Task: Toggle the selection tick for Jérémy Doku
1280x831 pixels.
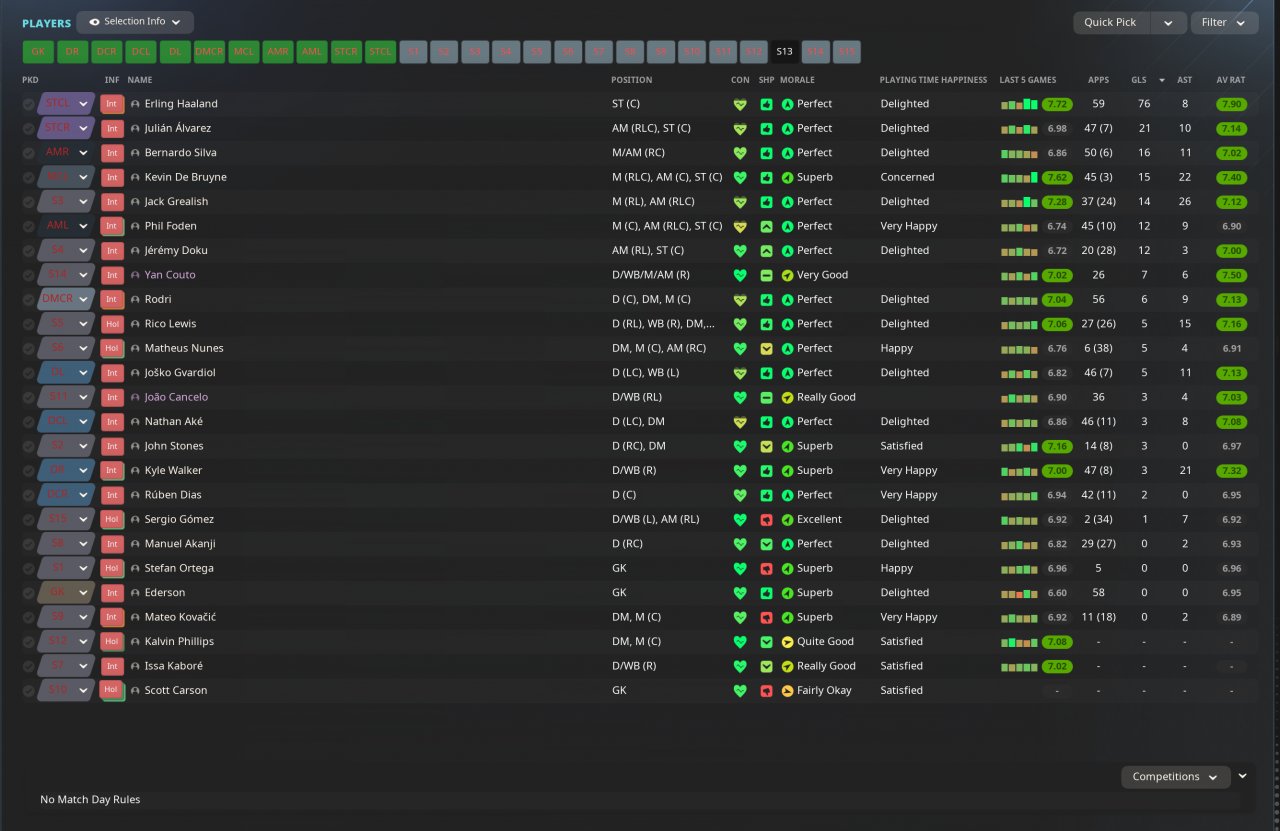Action: pos(29,250)
